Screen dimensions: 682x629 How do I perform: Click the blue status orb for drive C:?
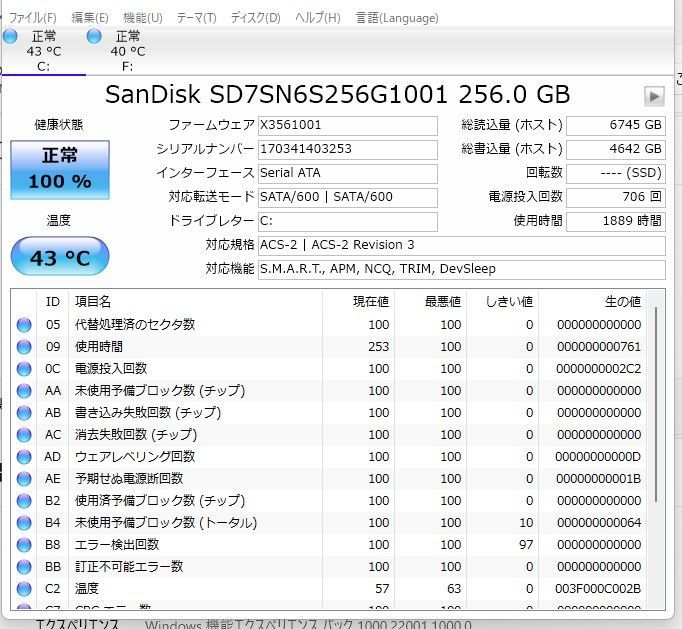click(10, 36)
